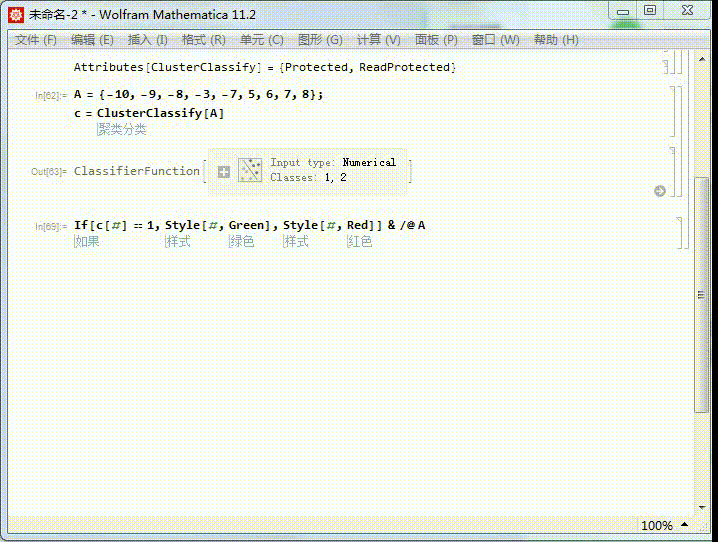
Task: Open the 图形 (G) menu
Action: point(320,40)
